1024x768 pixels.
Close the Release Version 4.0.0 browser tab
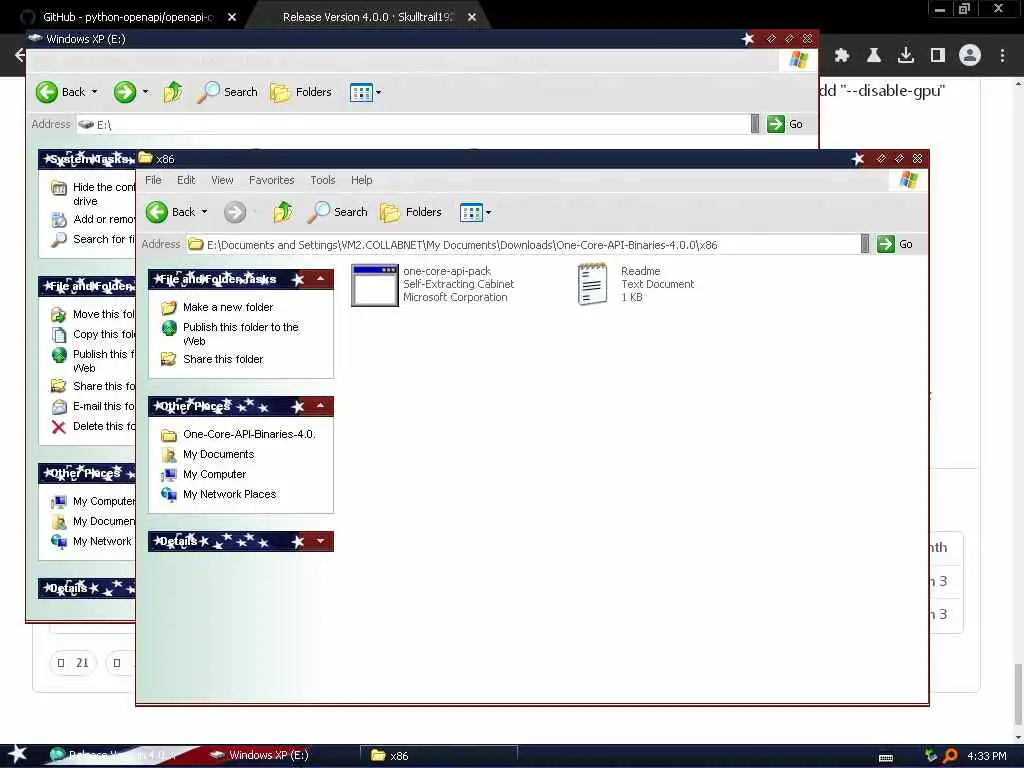[x=472, y=17]
